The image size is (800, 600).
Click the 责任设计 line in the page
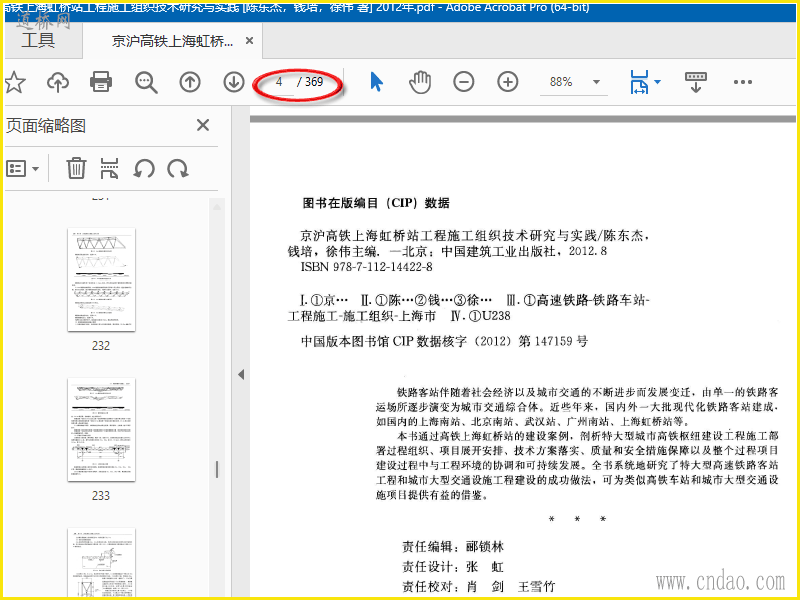click(x=453, y=567)
